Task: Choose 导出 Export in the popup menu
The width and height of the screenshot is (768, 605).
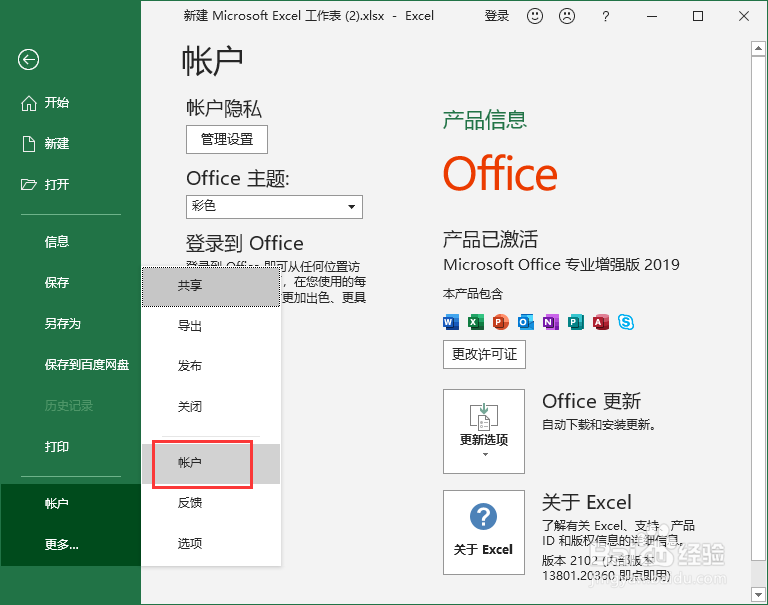Action: [x=211, y=326]
